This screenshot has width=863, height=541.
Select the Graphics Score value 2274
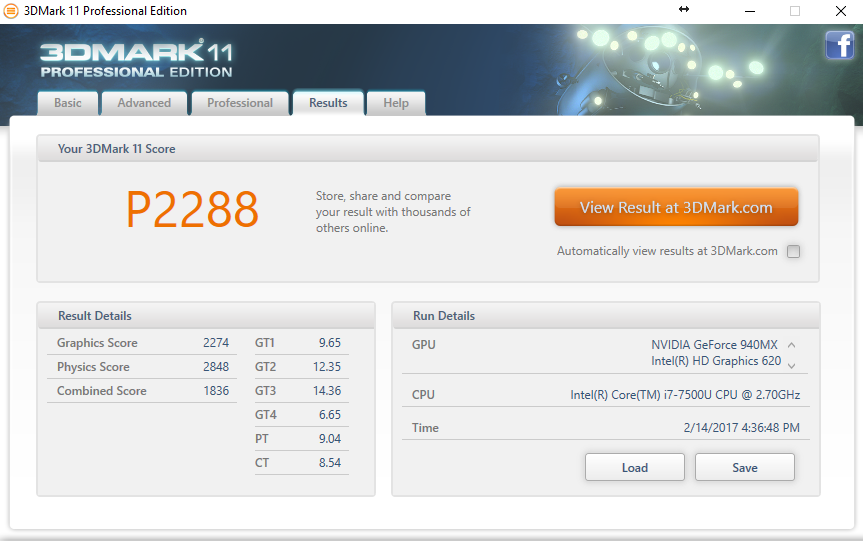(216, 343)
